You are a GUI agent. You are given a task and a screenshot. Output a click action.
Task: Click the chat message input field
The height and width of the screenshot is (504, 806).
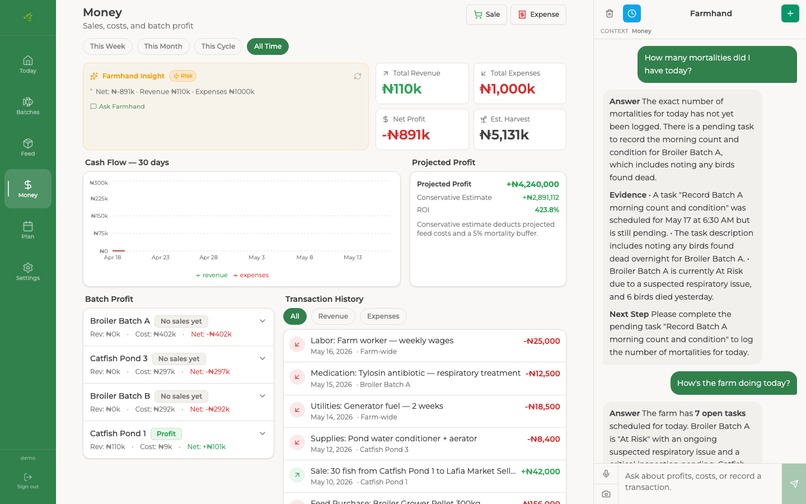[699, 482]
